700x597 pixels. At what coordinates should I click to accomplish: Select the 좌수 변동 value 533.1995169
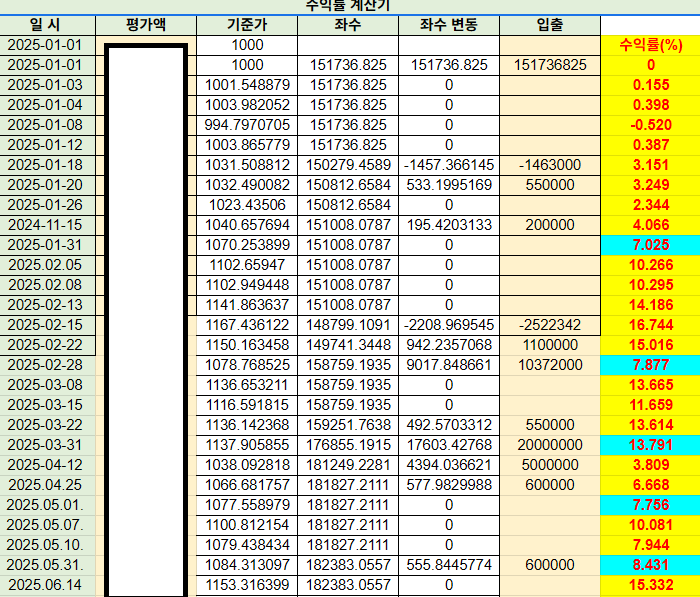(449, 185)
